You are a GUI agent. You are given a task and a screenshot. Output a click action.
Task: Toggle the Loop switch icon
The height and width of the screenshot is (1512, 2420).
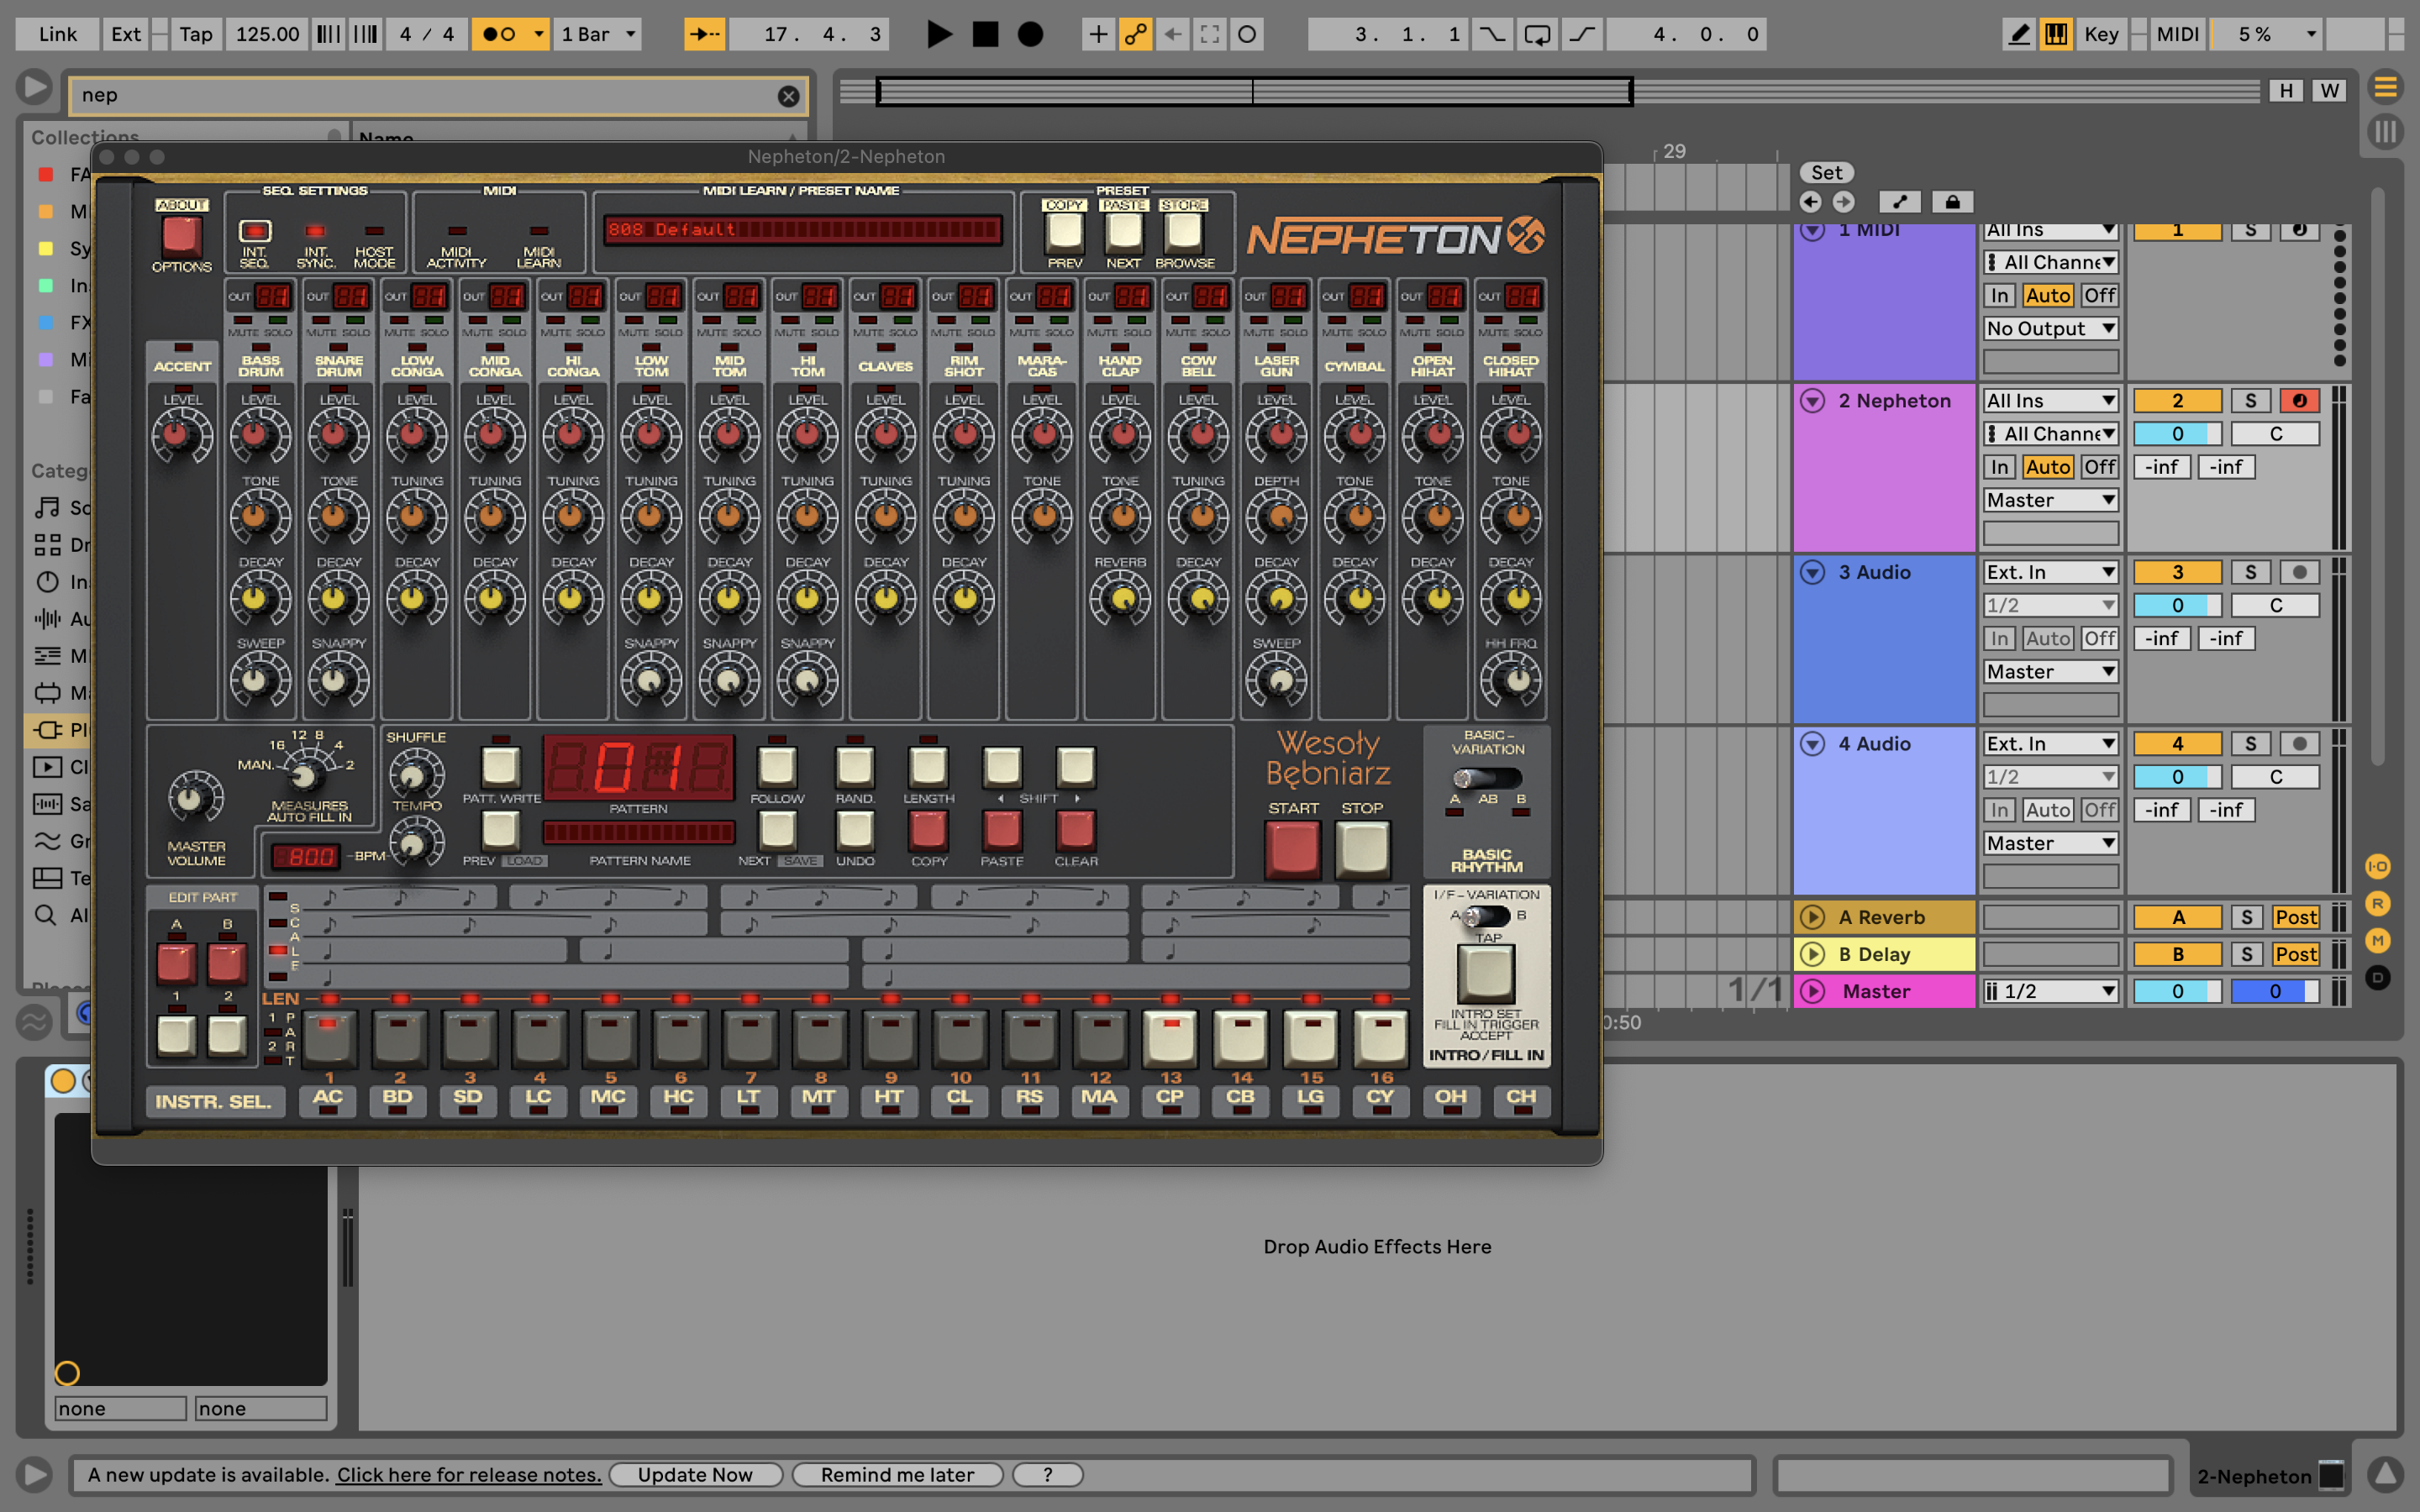pyautogui.click(x=1537, y=34)
